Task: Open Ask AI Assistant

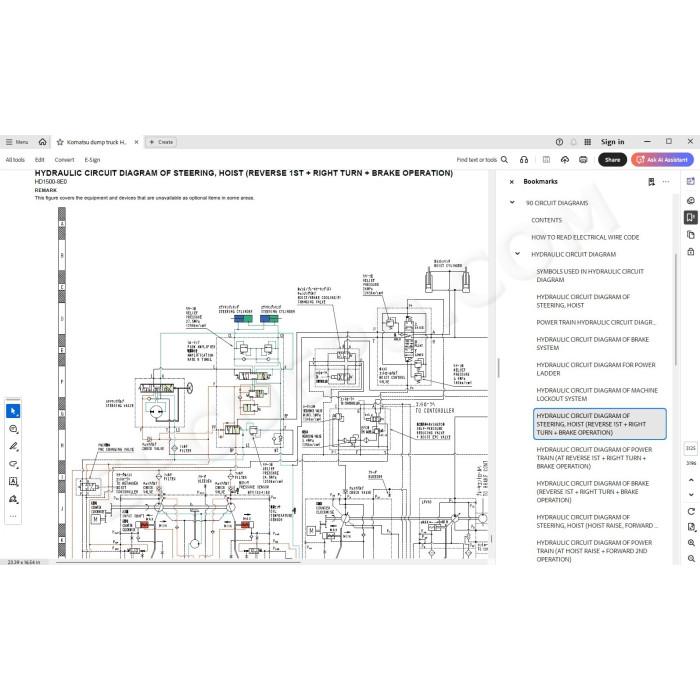Action: pos(662,159)
